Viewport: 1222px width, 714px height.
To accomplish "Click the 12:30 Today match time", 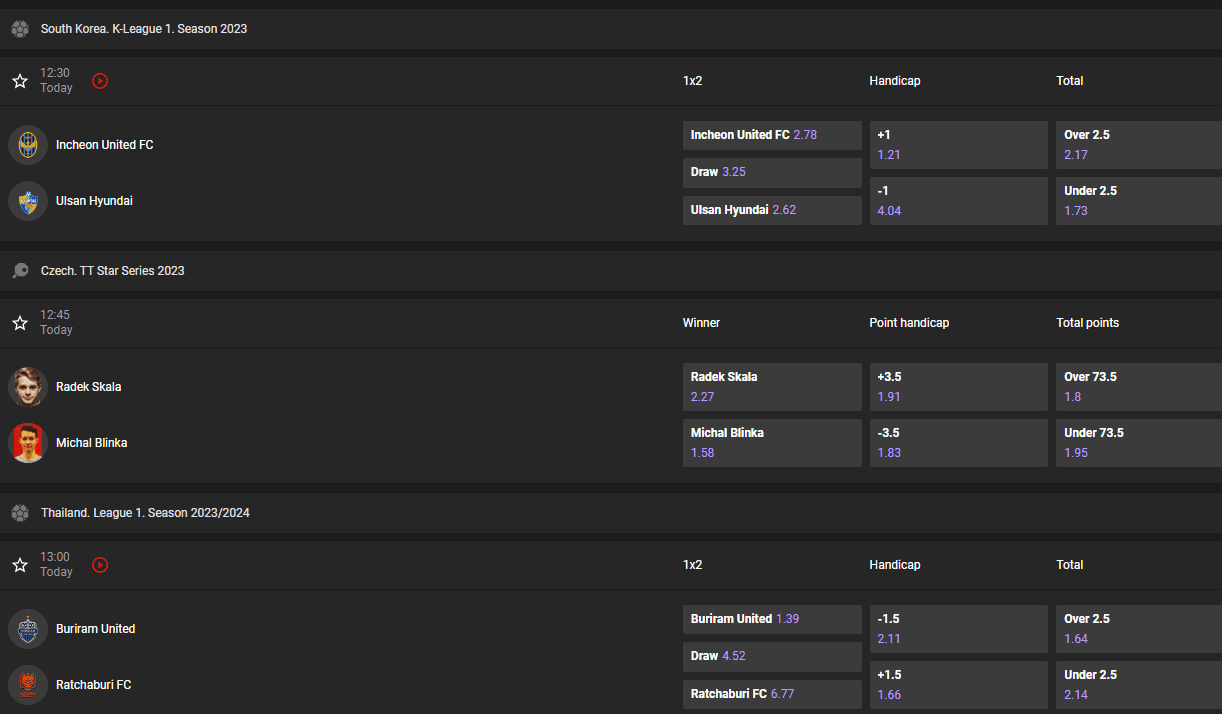I will click(56, 81).
